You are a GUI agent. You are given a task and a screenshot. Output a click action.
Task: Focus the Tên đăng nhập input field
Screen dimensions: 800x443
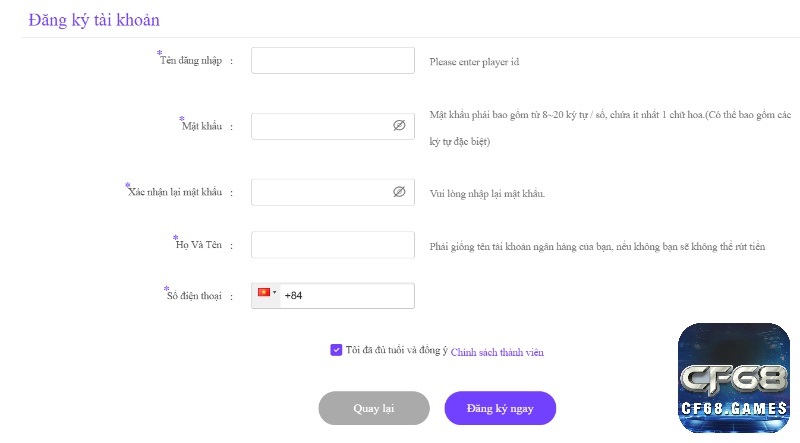point(333,61)
